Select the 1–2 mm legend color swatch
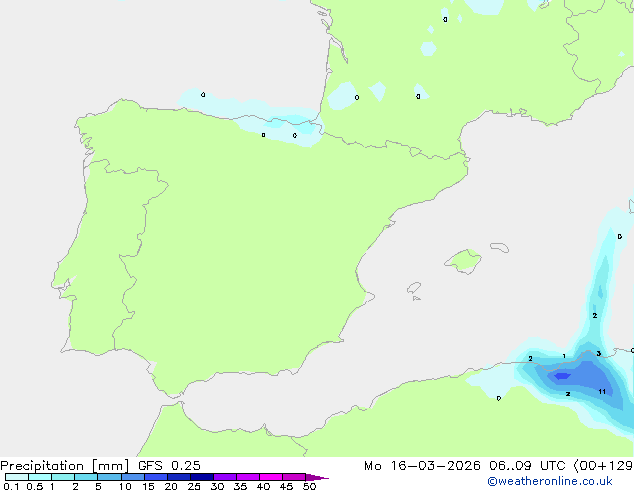 point(63,477)
